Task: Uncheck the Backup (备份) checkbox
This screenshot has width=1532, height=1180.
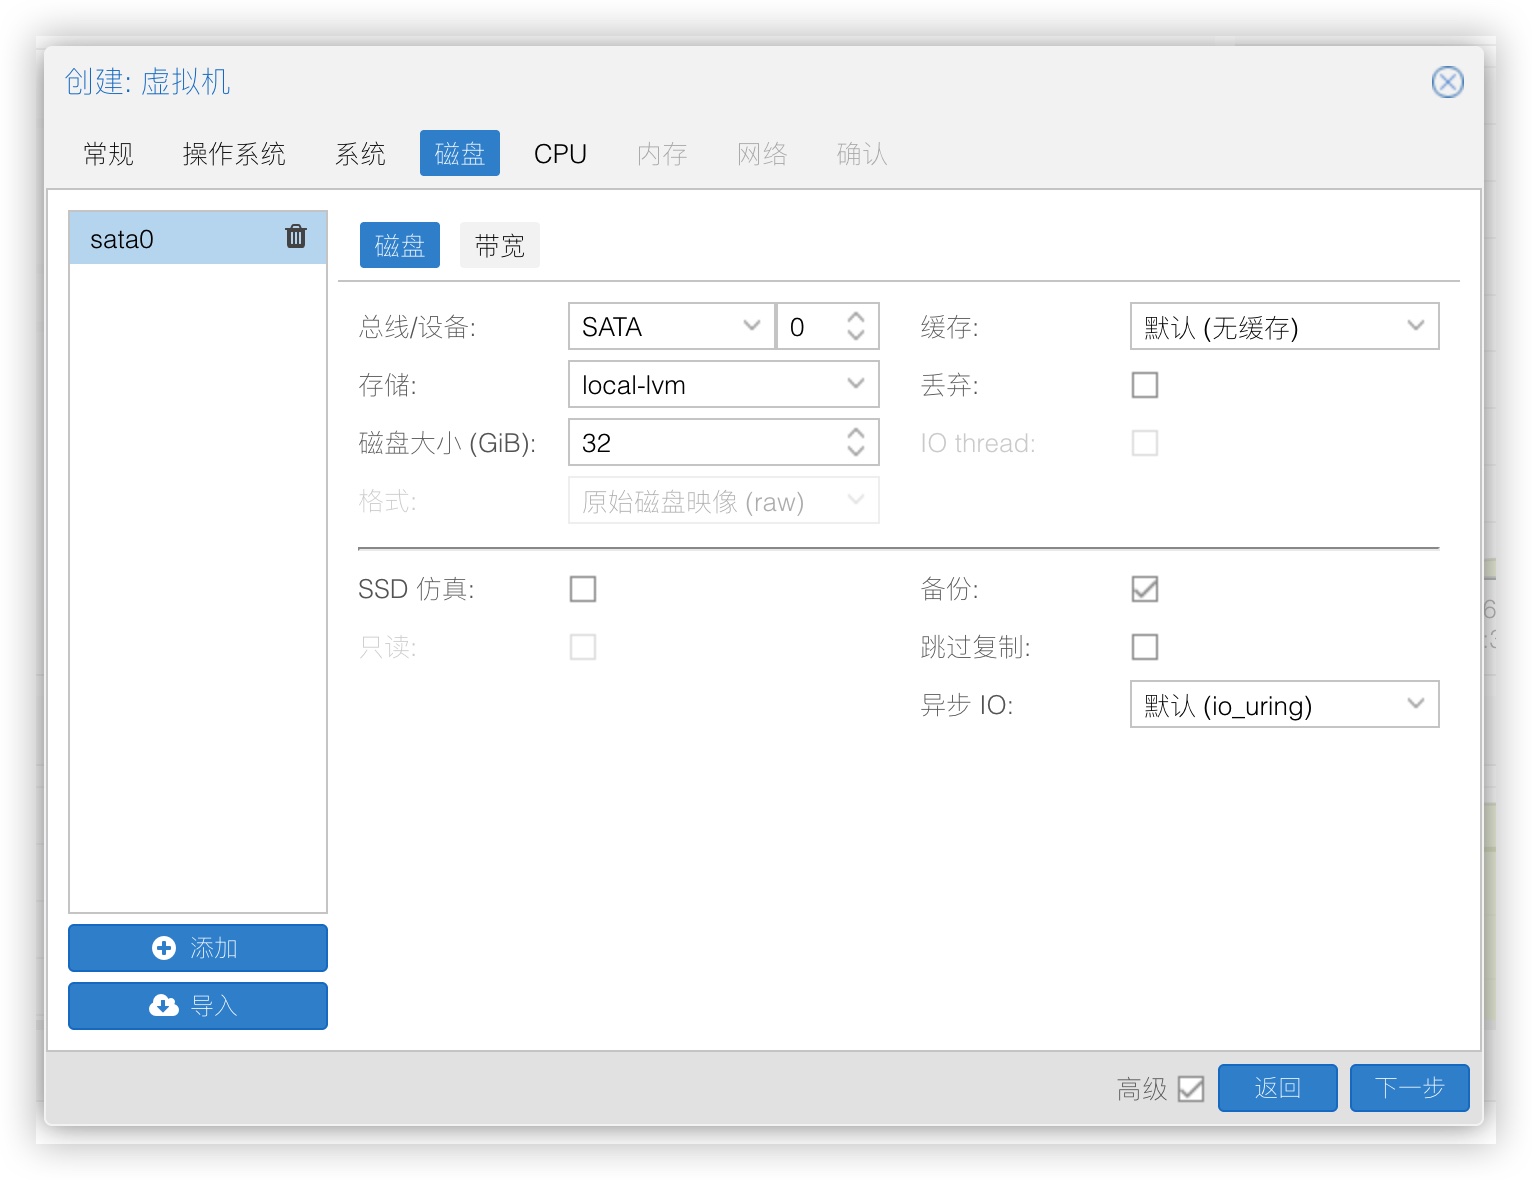Action: click(1145, 589)
